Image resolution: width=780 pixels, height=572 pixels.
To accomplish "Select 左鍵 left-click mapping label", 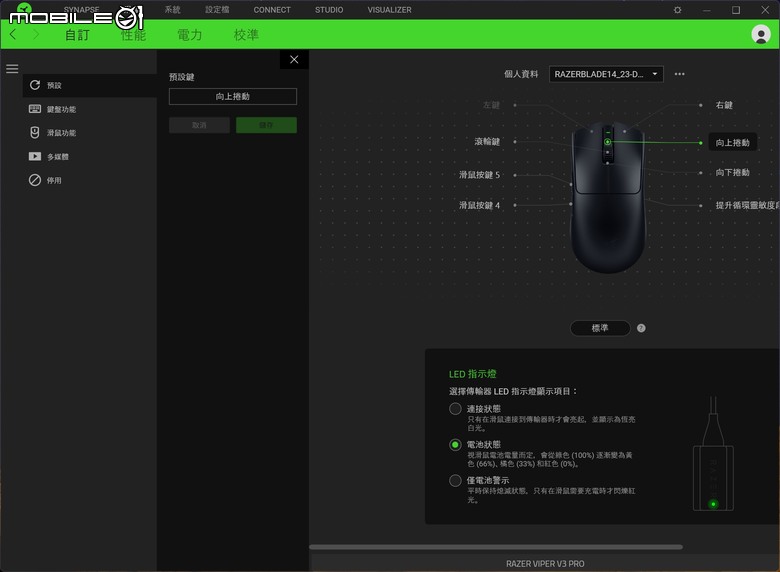I will [491, 105].
